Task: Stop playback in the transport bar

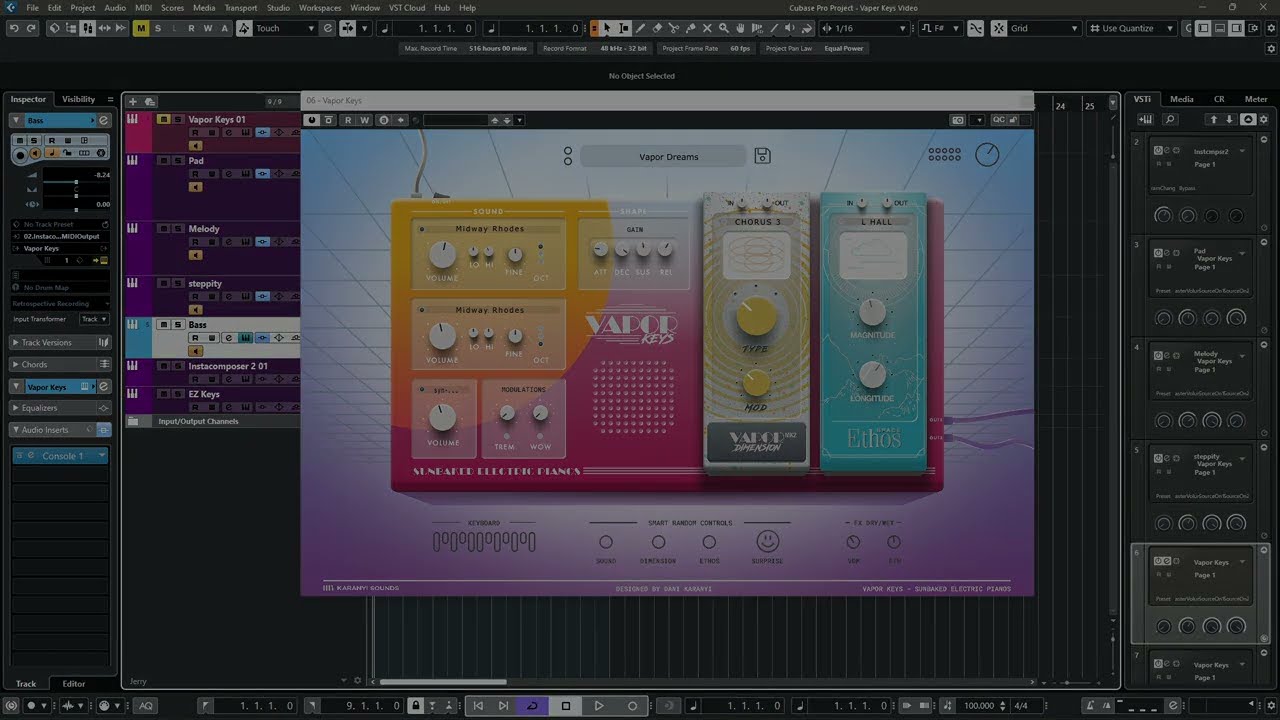Action: 565,705
